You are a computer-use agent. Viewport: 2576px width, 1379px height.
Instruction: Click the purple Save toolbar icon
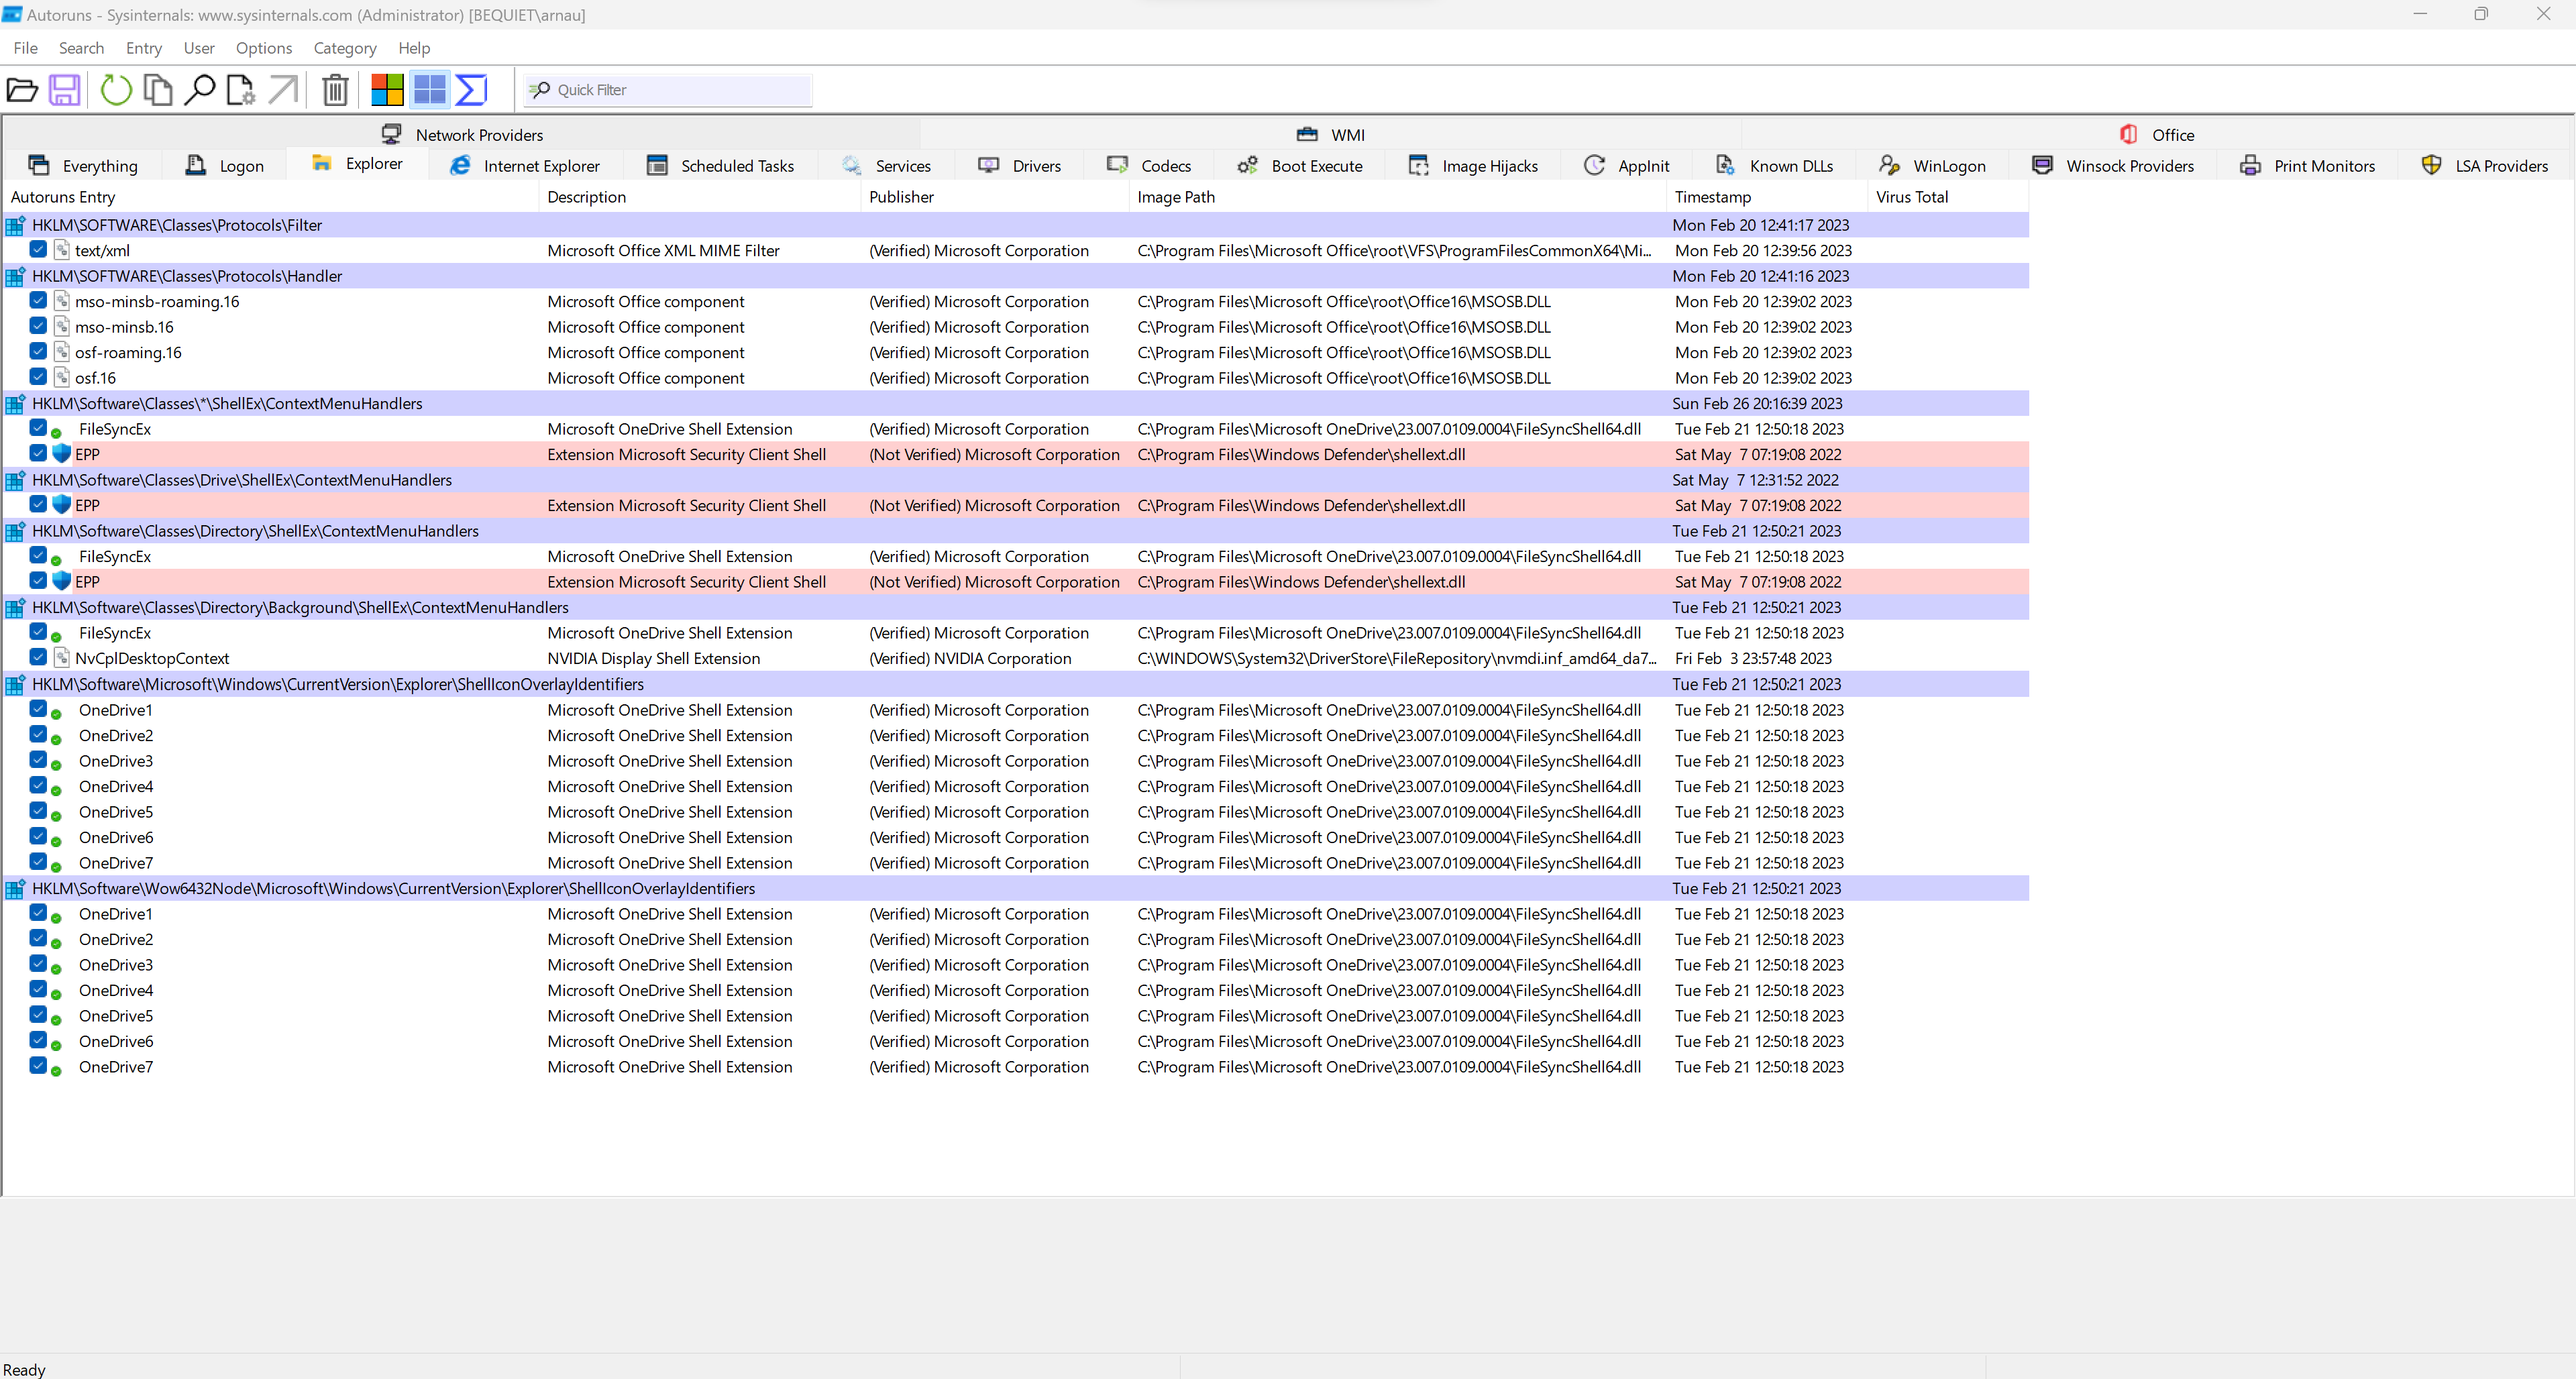(65, 90)
